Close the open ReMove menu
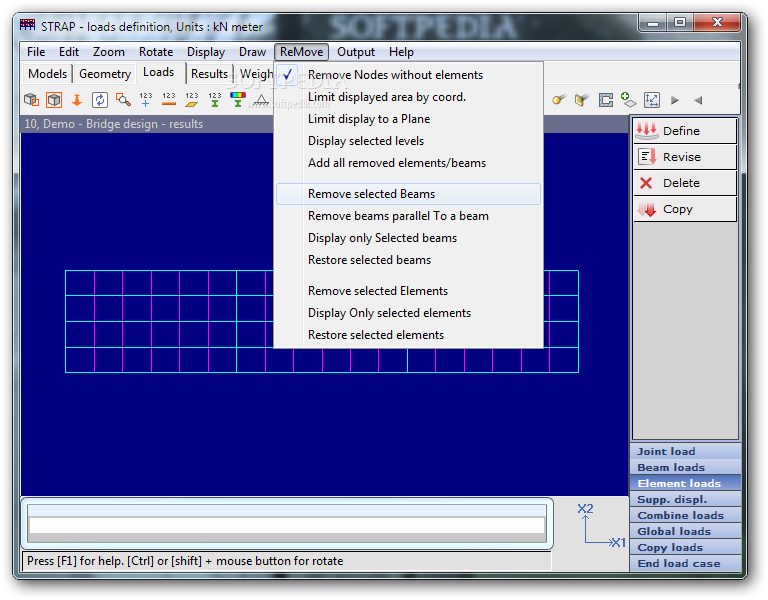This screenshot has width=768, height=600. [x=301, y=52]
